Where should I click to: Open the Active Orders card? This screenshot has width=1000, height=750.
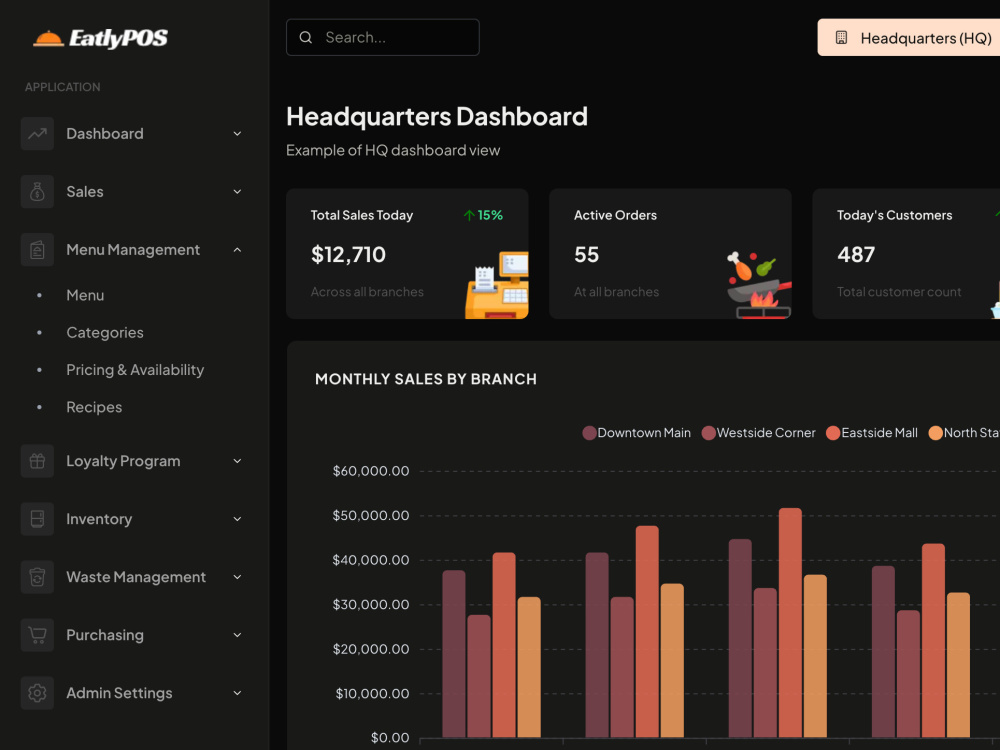(x=670, y=254)
